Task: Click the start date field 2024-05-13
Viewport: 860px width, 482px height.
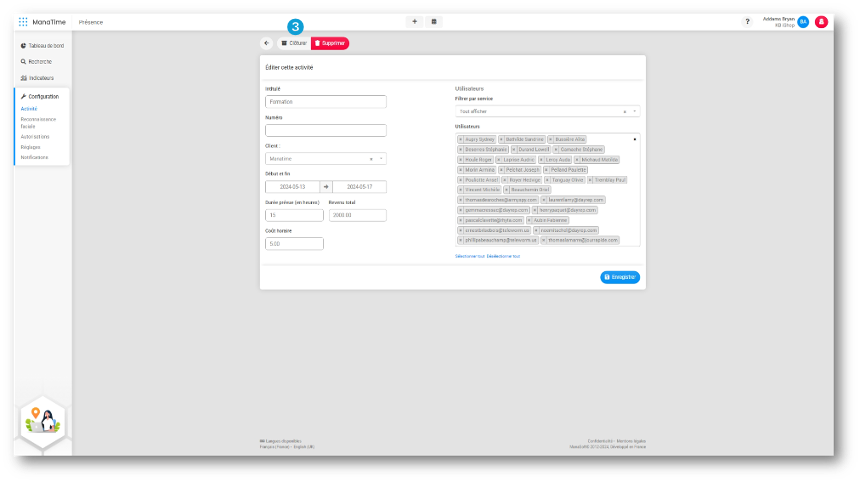Action: point(292,187)
